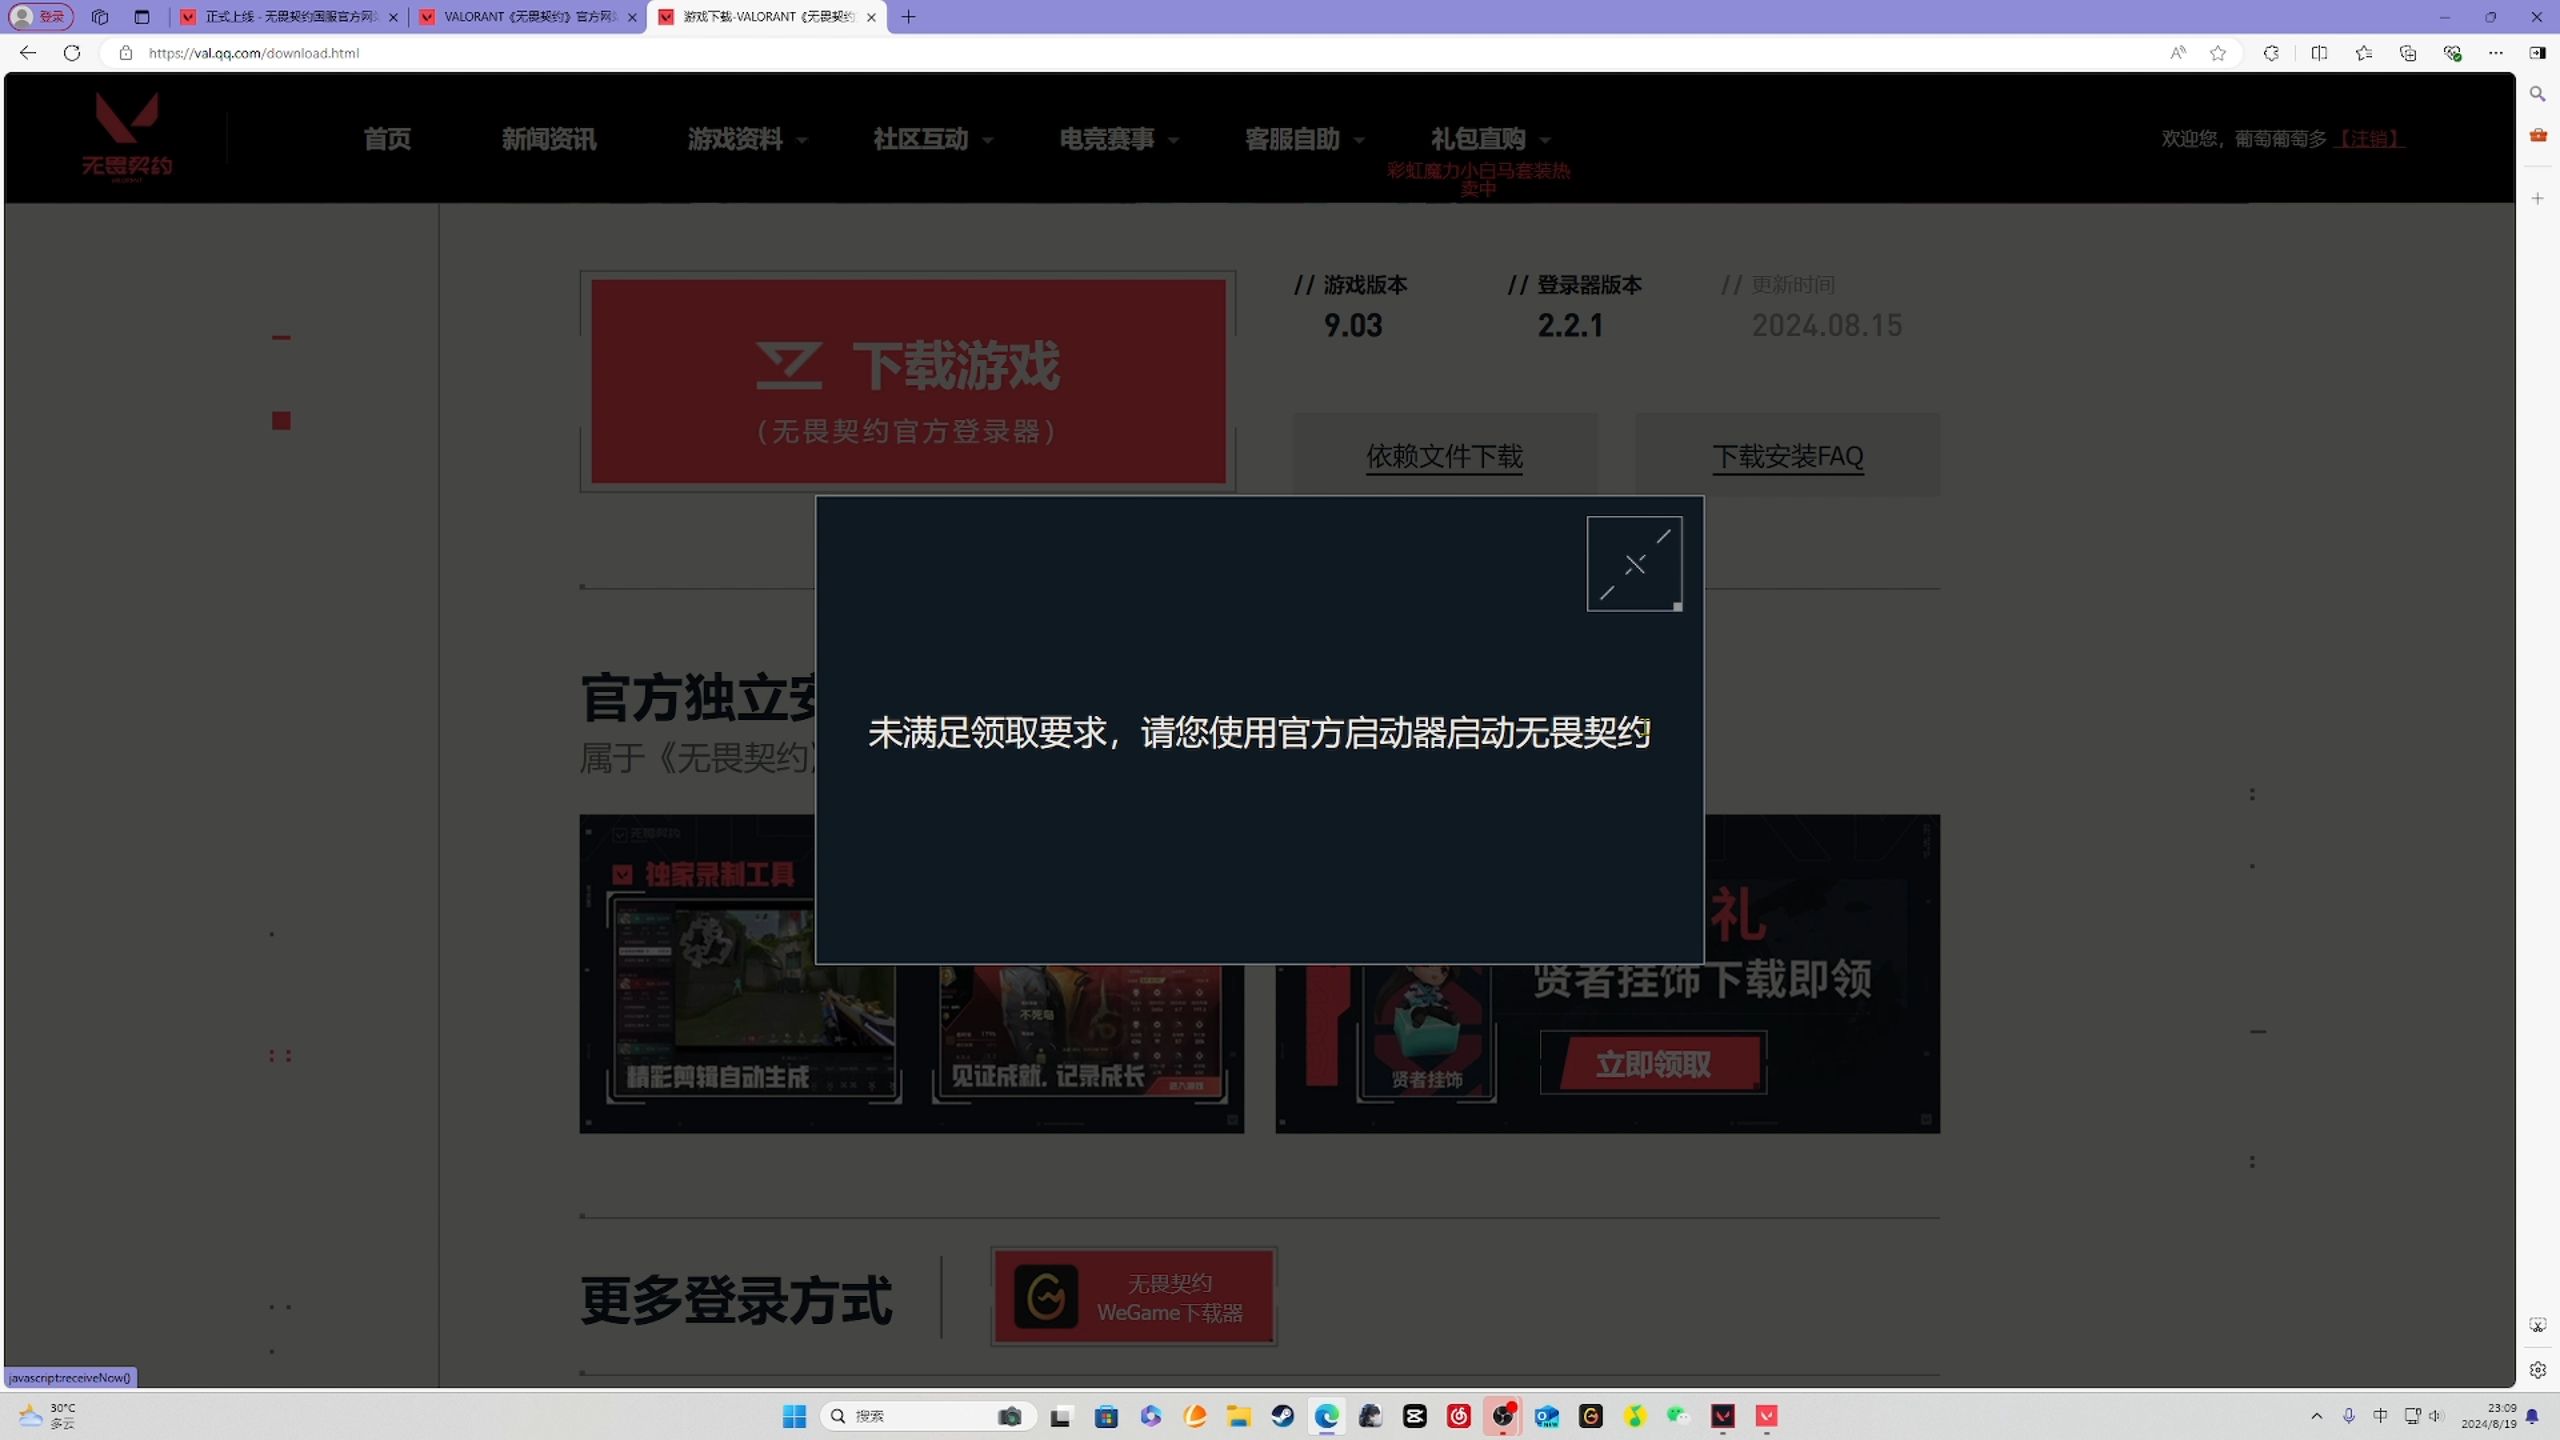Image resolution: width=2560 pixels, height=1440 pixels.
Task: Open the browser profile 登录 button
Action: click(x=40, y=17)
